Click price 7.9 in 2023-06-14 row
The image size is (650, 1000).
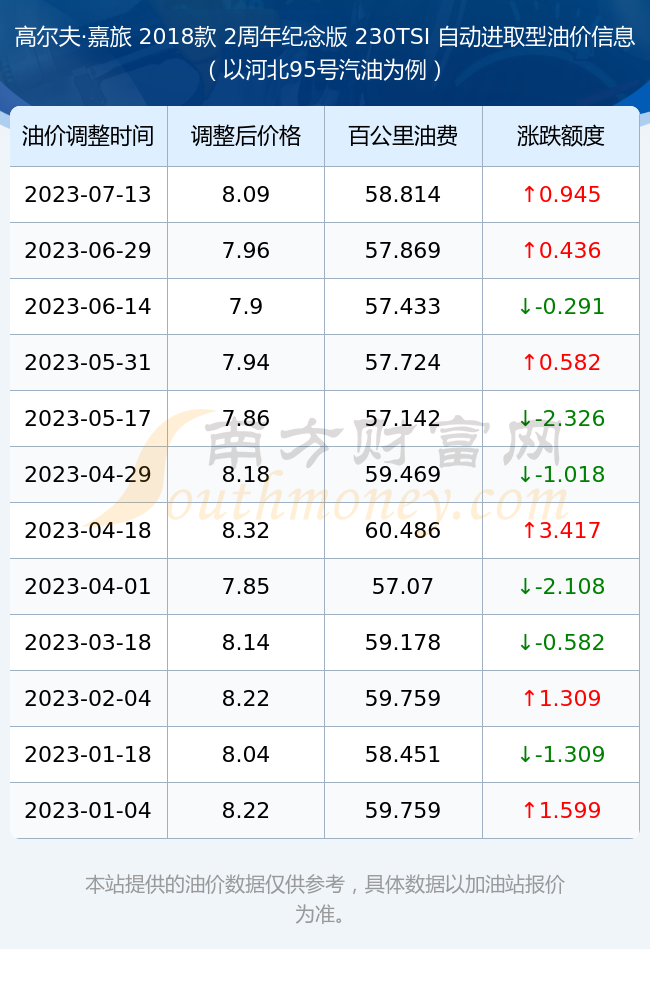(x=246, y=307)
